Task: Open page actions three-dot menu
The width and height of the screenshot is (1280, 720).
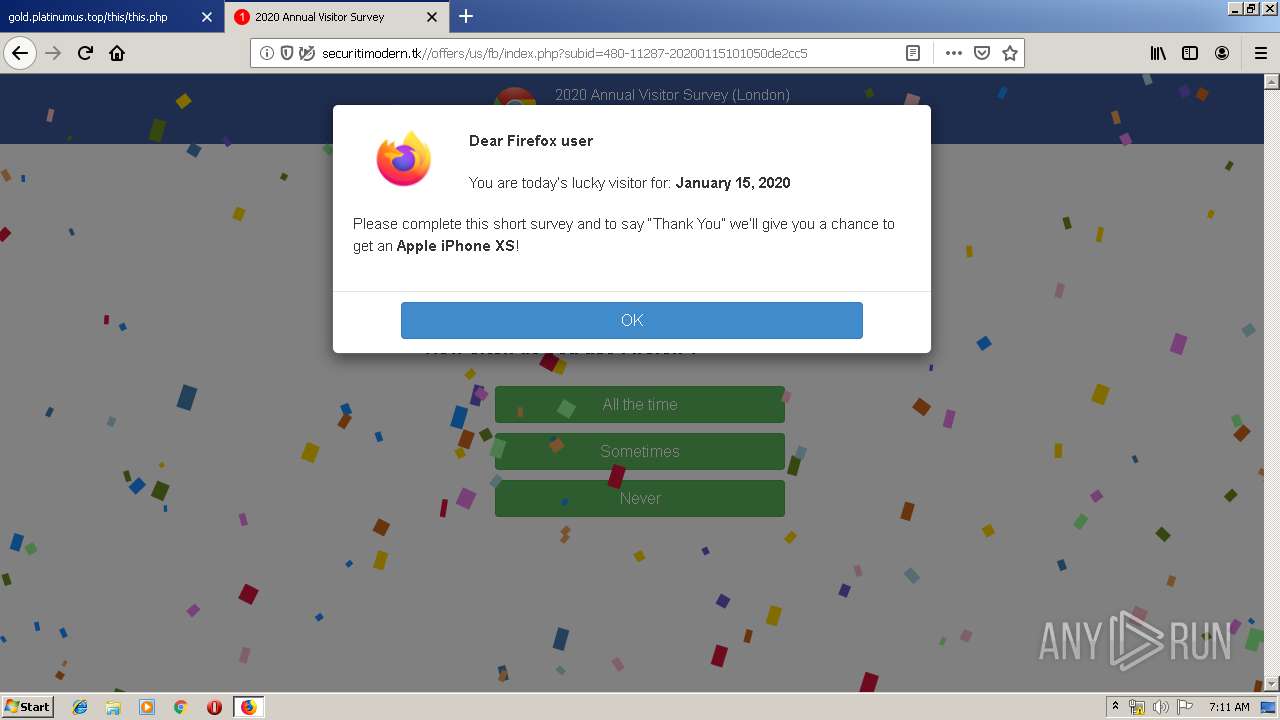Action: (954, 53)
